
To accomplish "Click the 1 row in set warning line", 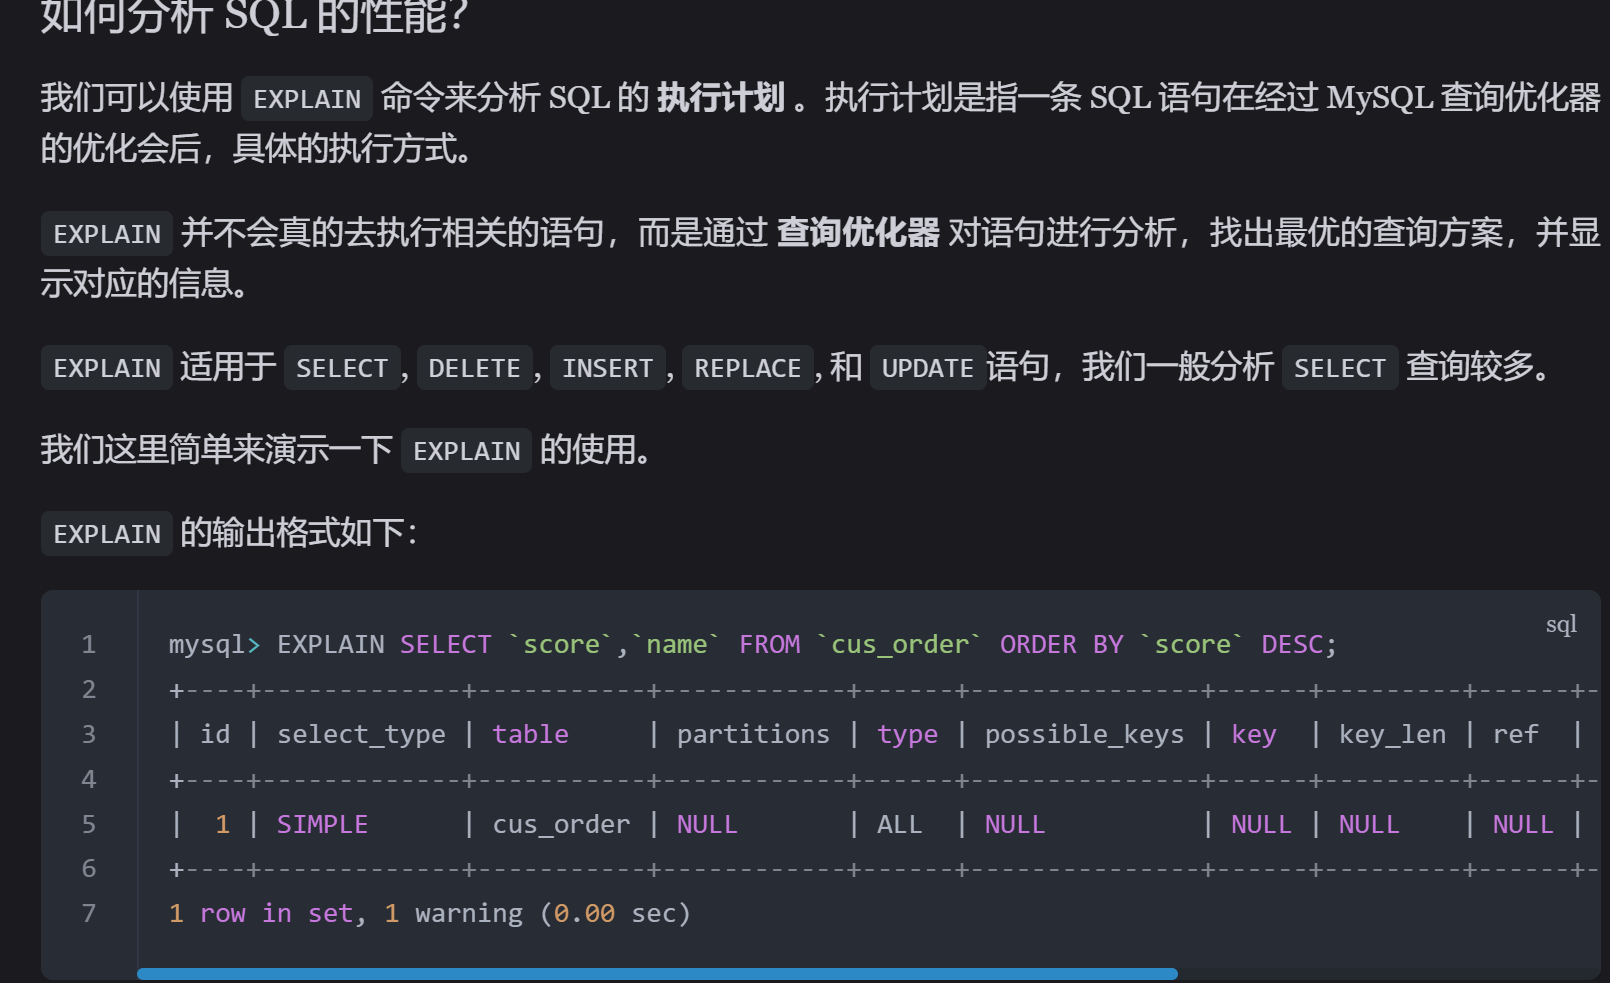I will point(430,913).
